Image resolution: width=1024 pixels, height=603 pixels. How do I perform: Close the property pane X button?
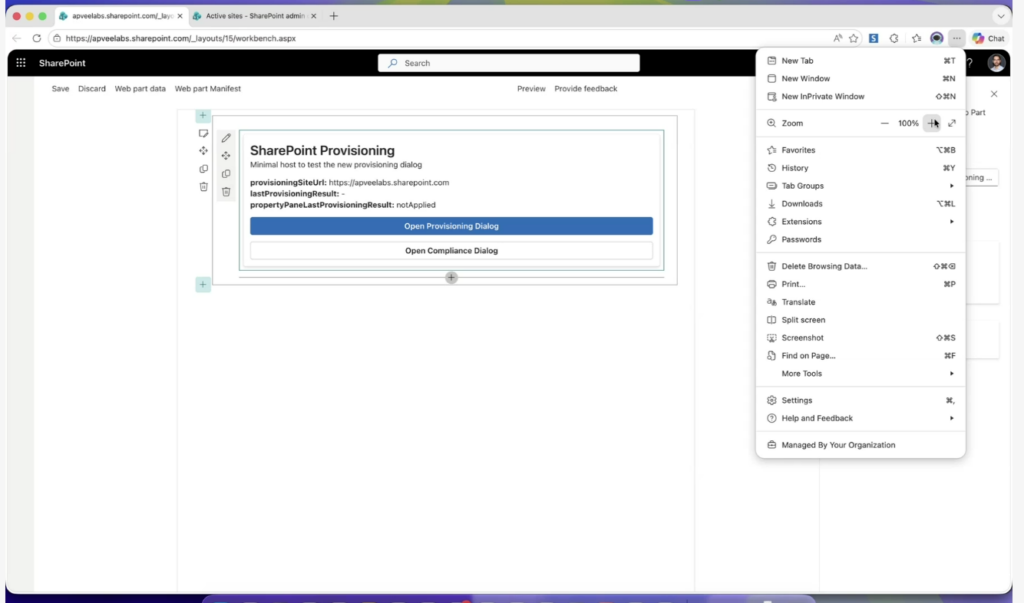994,94
